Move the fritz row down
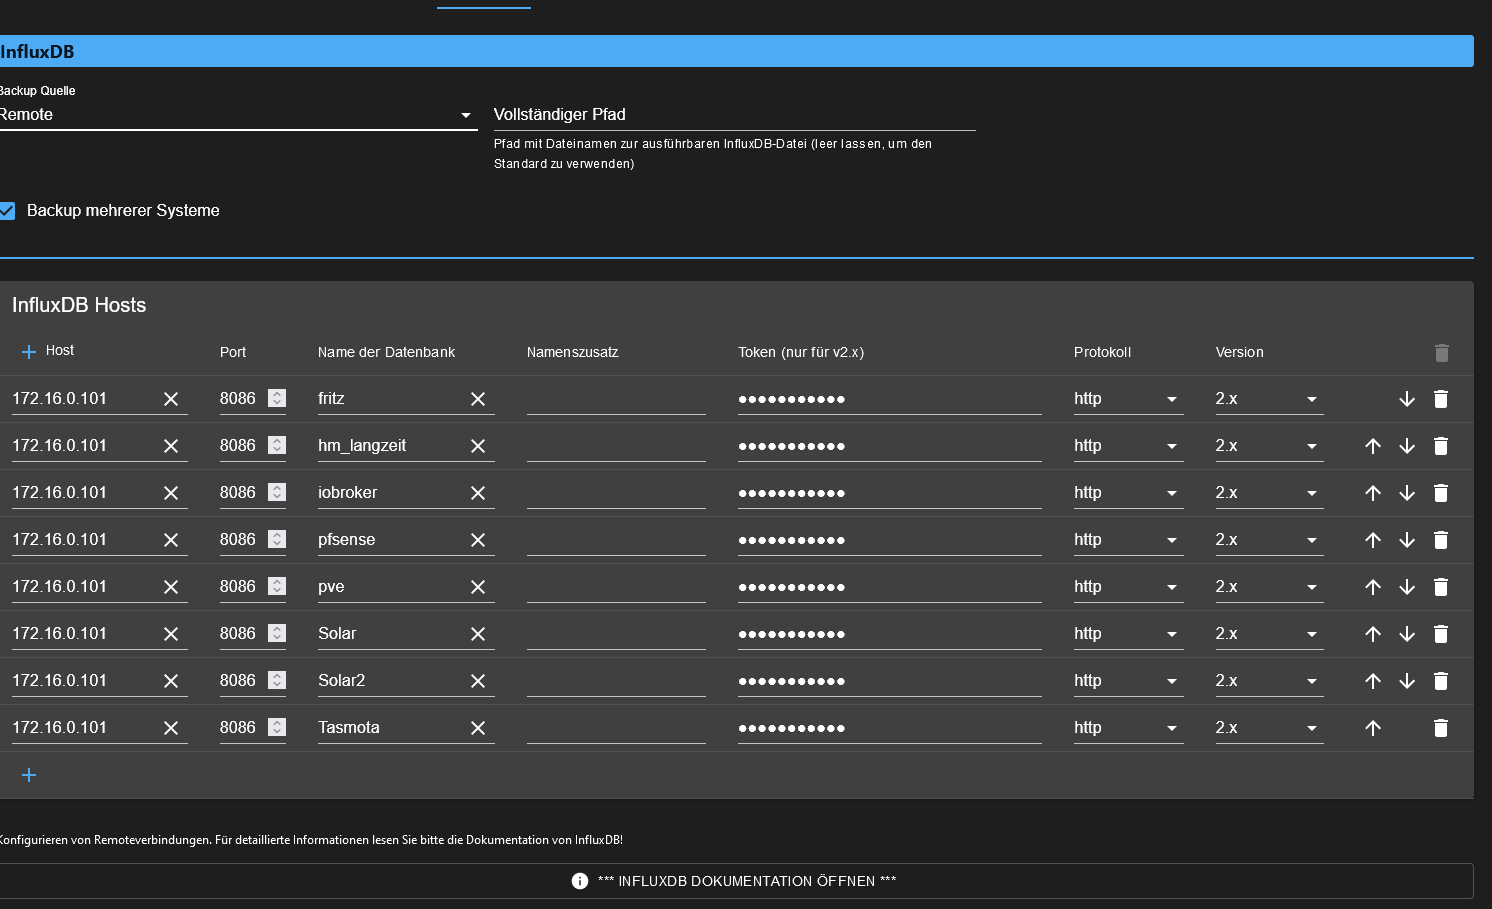This screenshot has width=1492, height=909. (x=1407, y=399)
